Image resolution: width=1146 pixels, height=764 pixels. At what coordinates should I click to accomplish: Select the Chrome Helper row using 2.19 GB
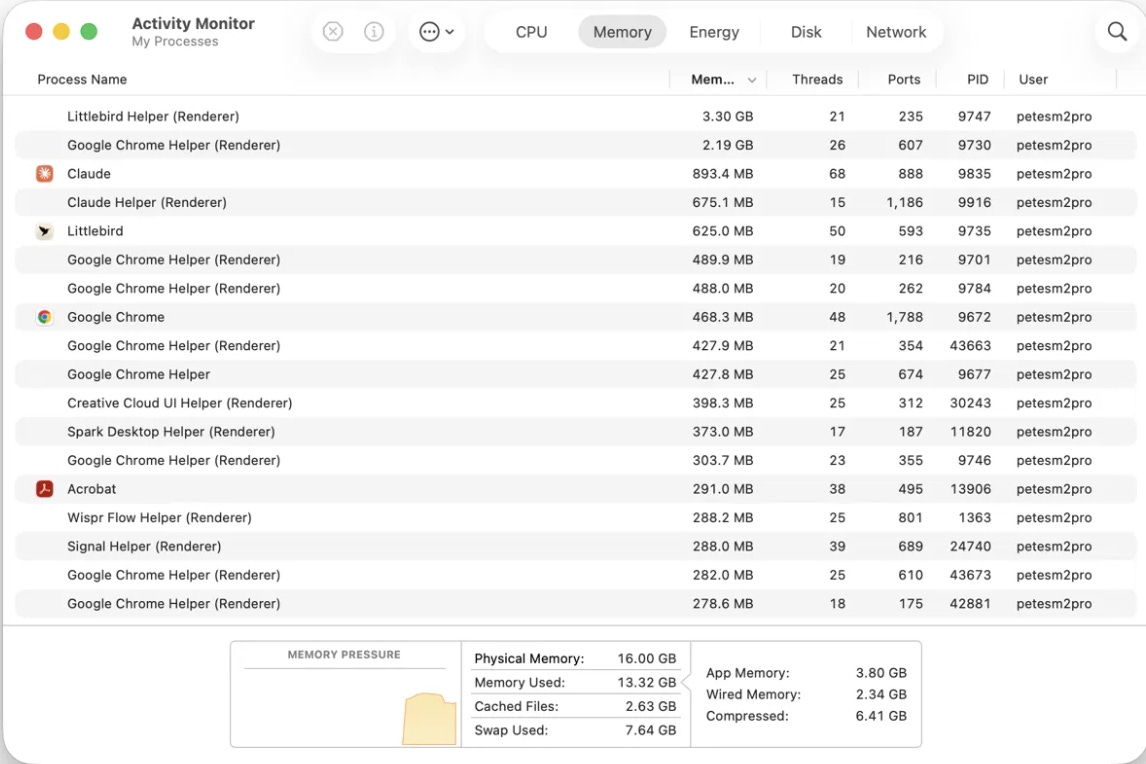pos(575,145)
